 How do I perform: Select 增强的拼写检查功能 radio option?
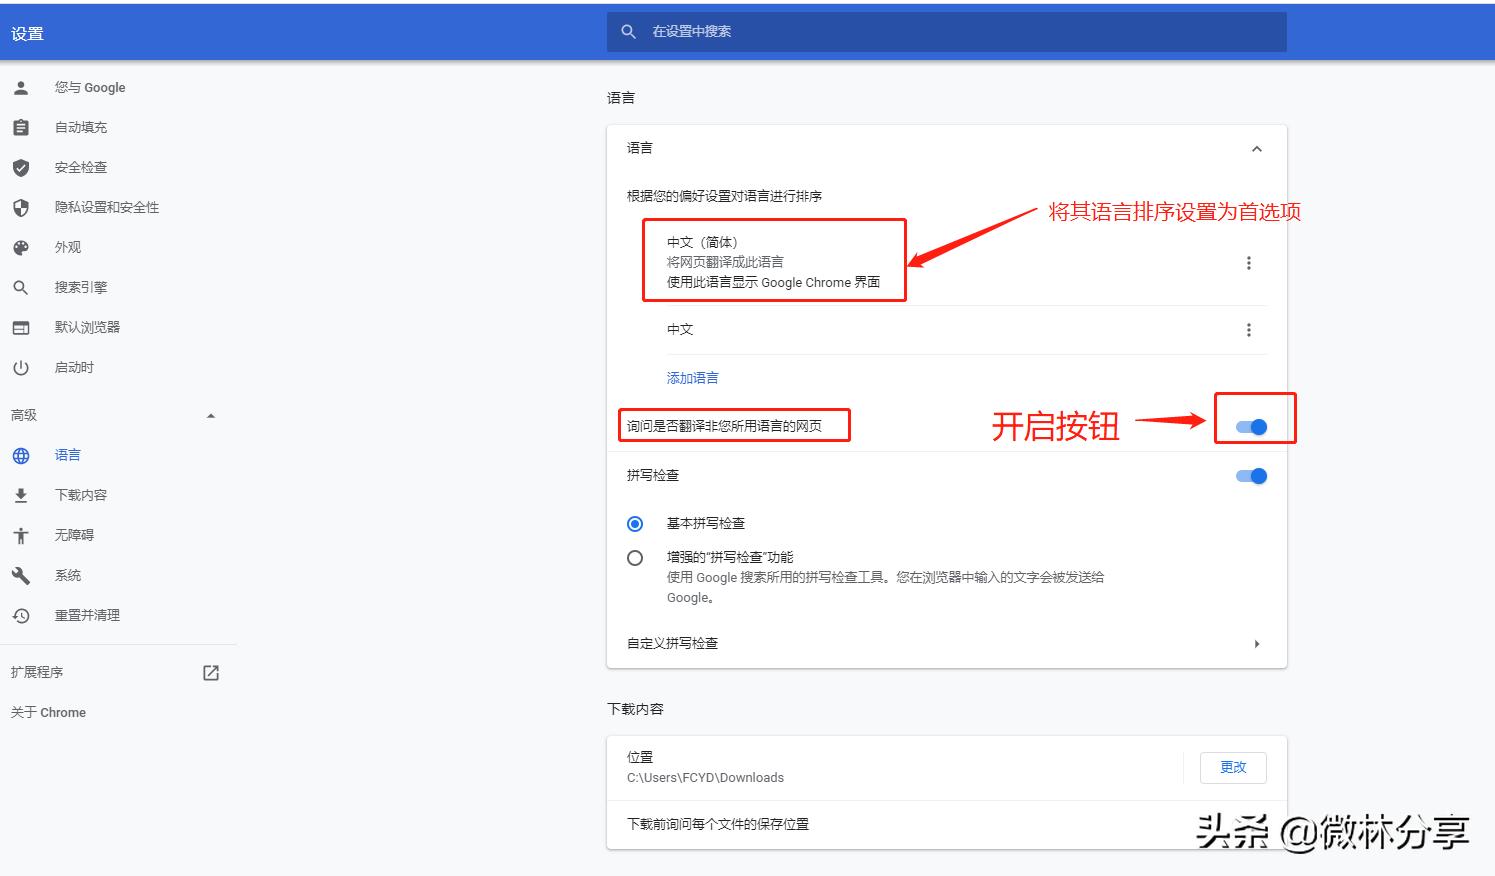click(x=635, y=557)
